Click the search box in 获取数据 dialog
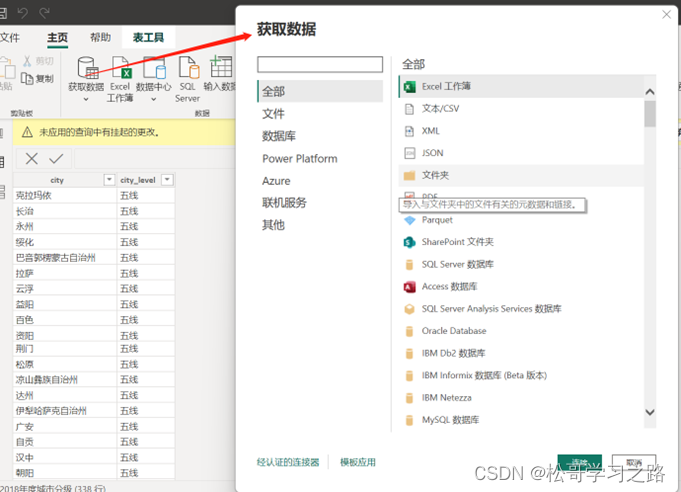This screenshot has width=681, height=492. tap(320, 64)
